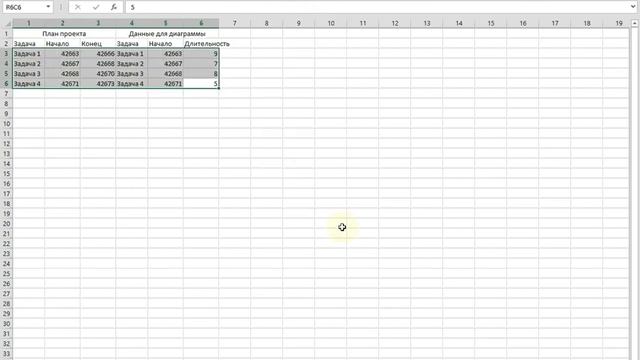Click the Enter checkmark icon in formula bar
The width and height of the screenshot is (640, 360).
coord(96,7)
